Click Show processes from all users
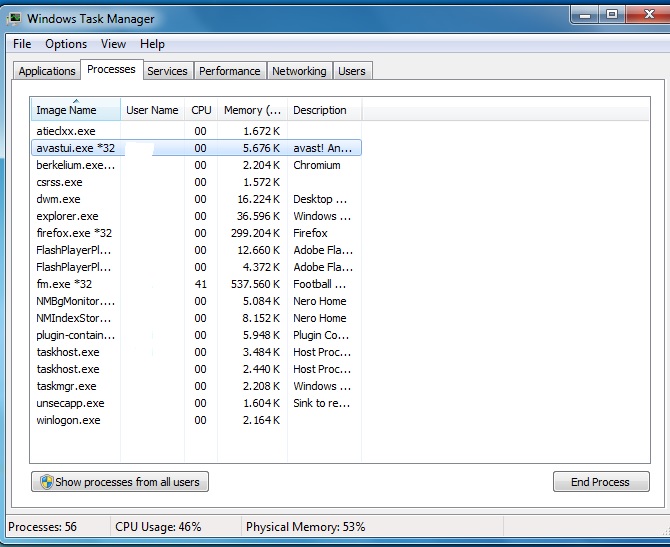The height and width of the screenshot is (547, 670). [x=120, y=482]
